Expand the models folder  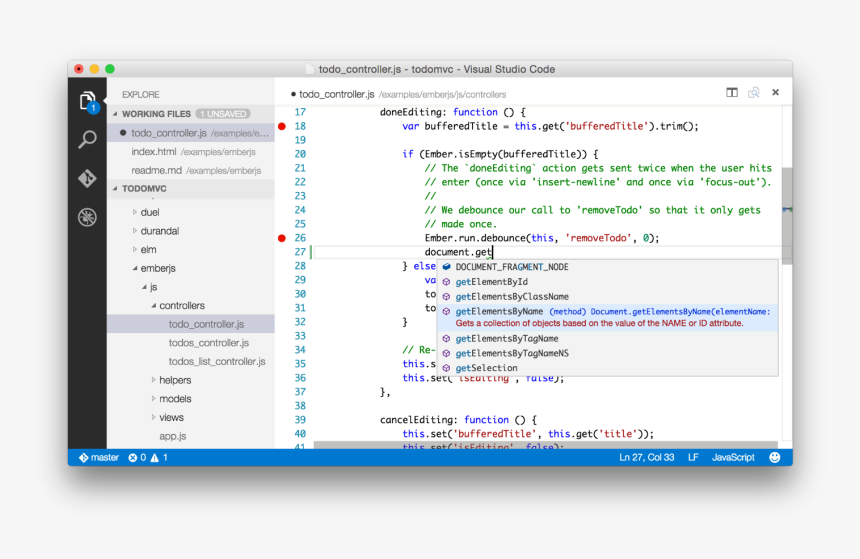(154, 398)
